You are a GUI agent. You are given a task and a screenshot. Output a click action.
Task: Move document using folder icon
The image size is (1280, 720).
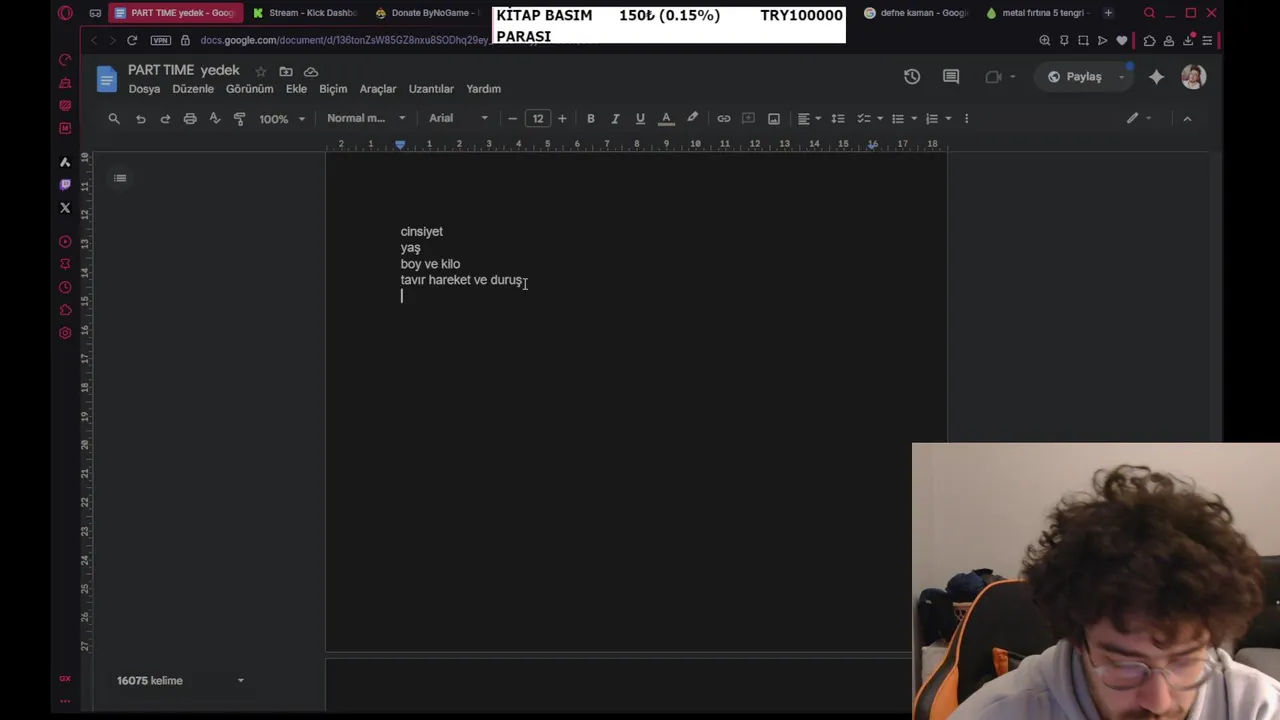tap(286, 71)
